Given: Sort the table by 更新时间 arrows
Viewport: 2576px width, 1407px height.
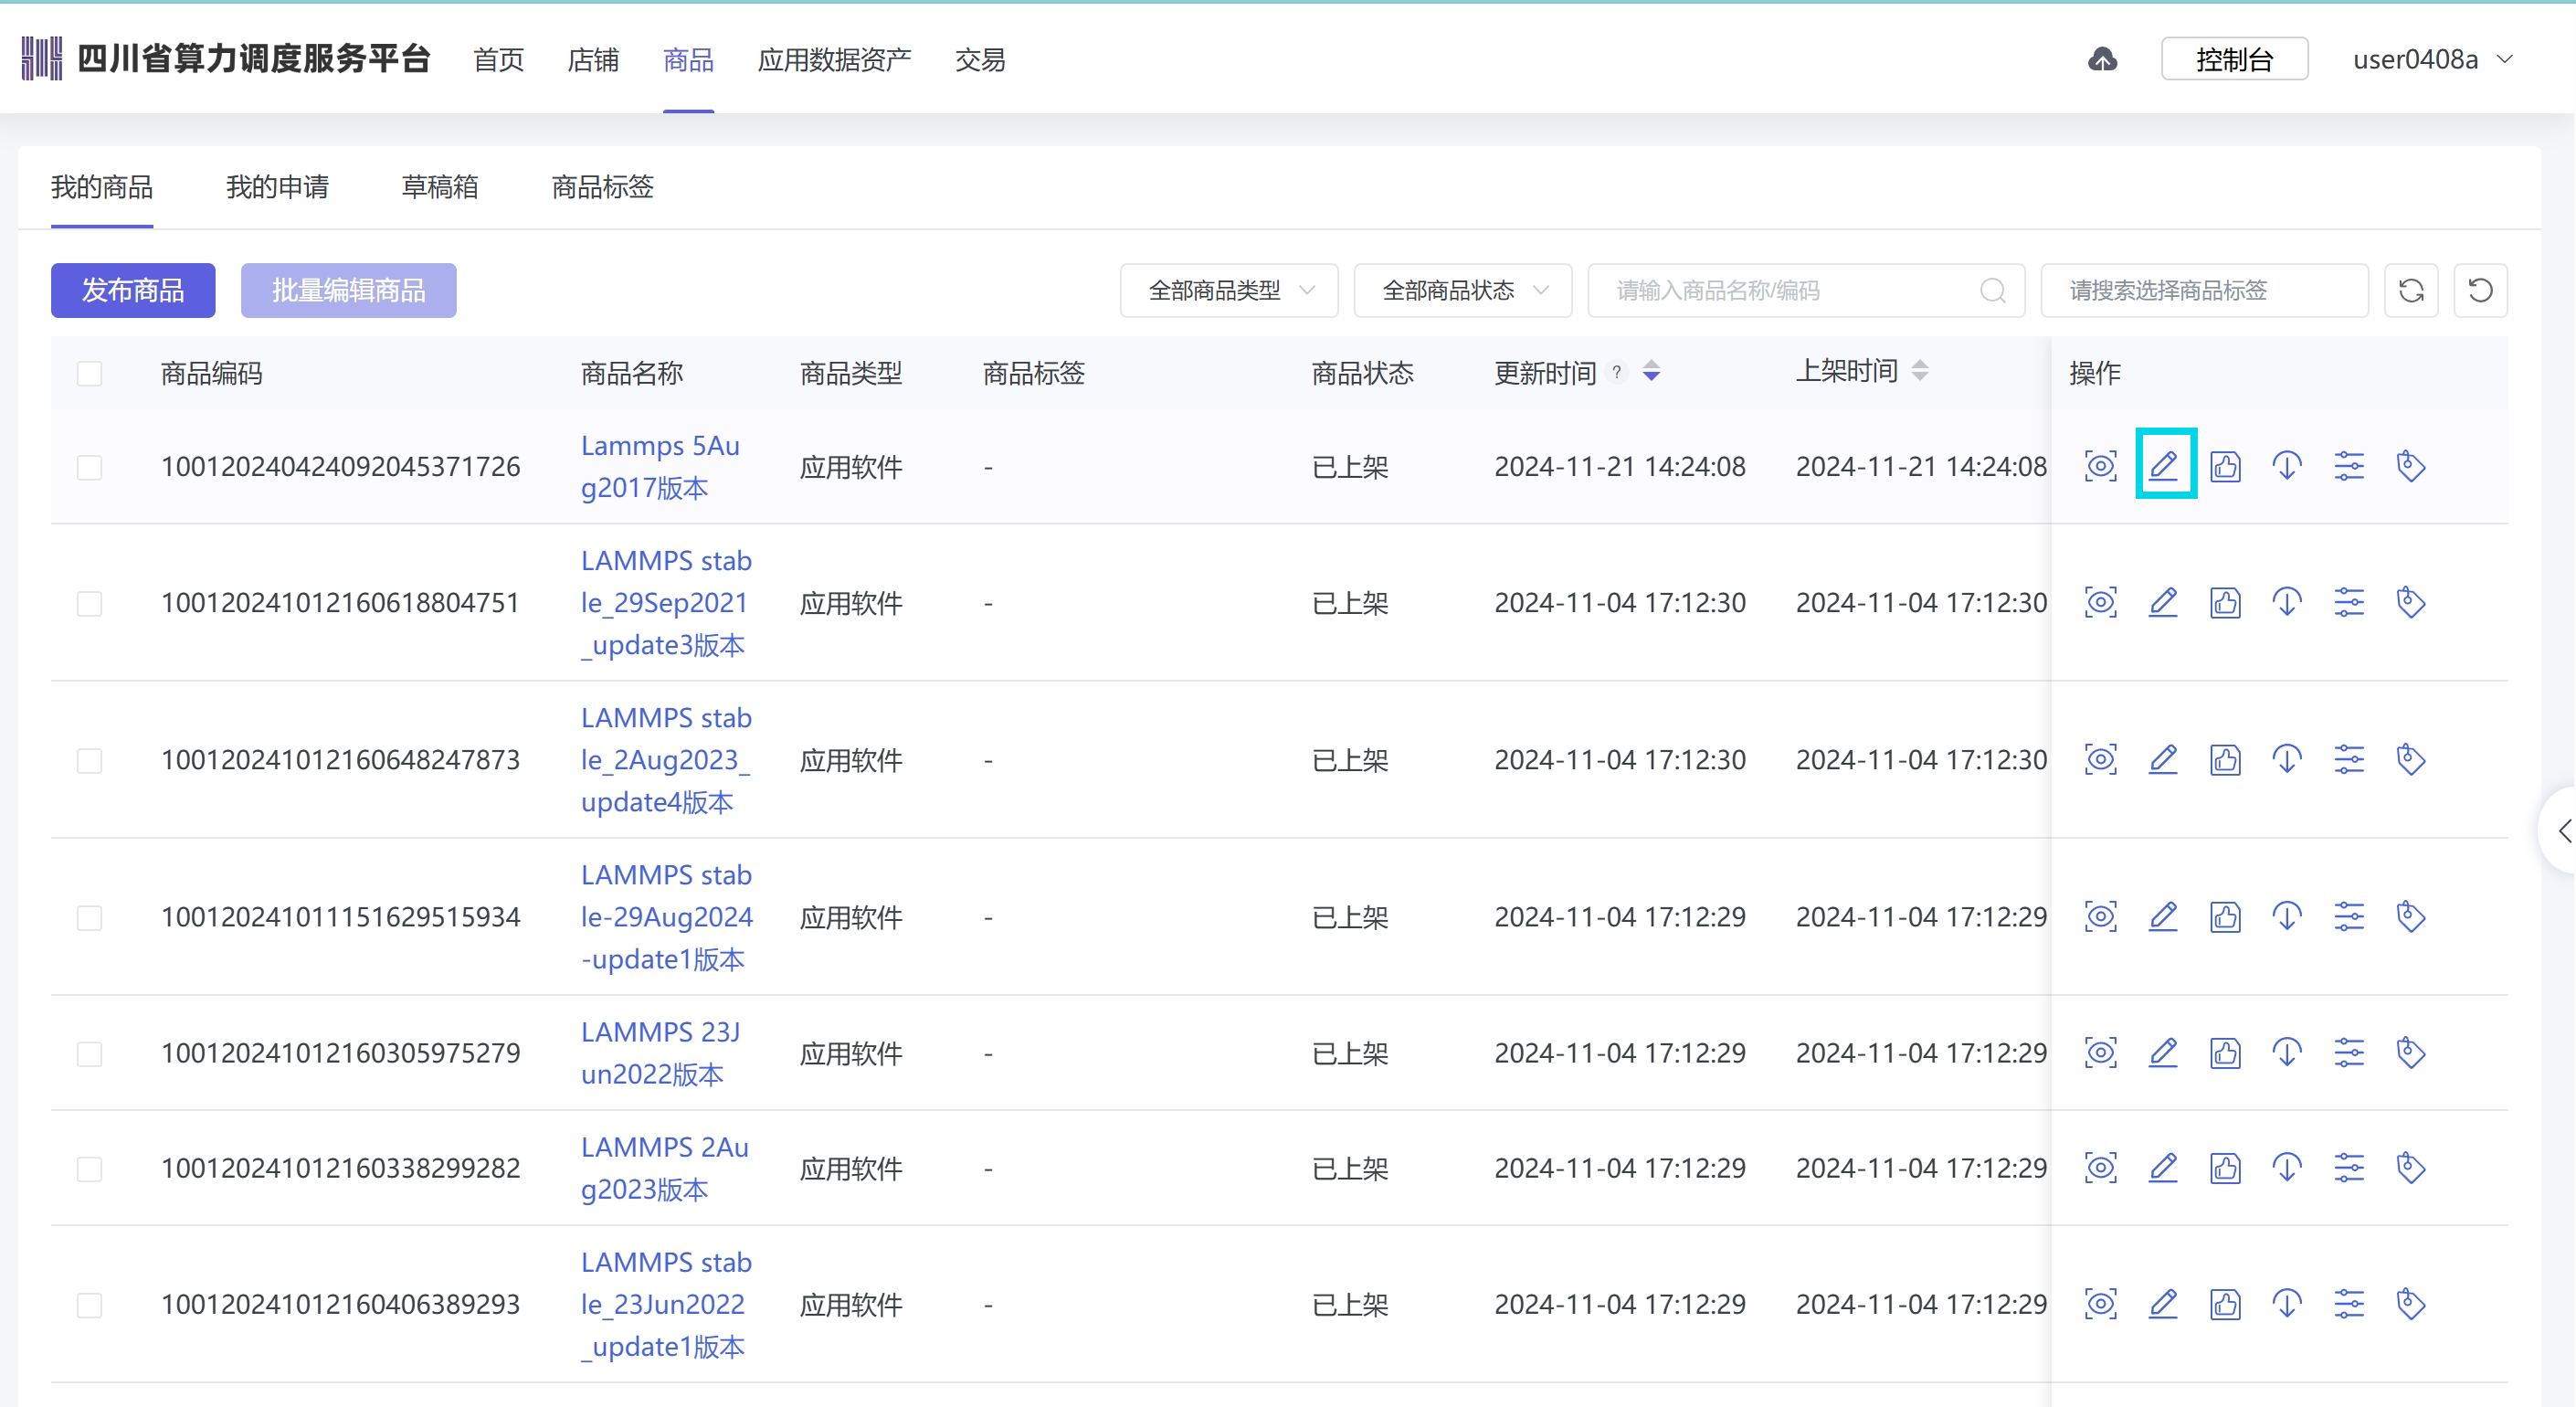Looking at the screenshot, I should pos(1651,372).
